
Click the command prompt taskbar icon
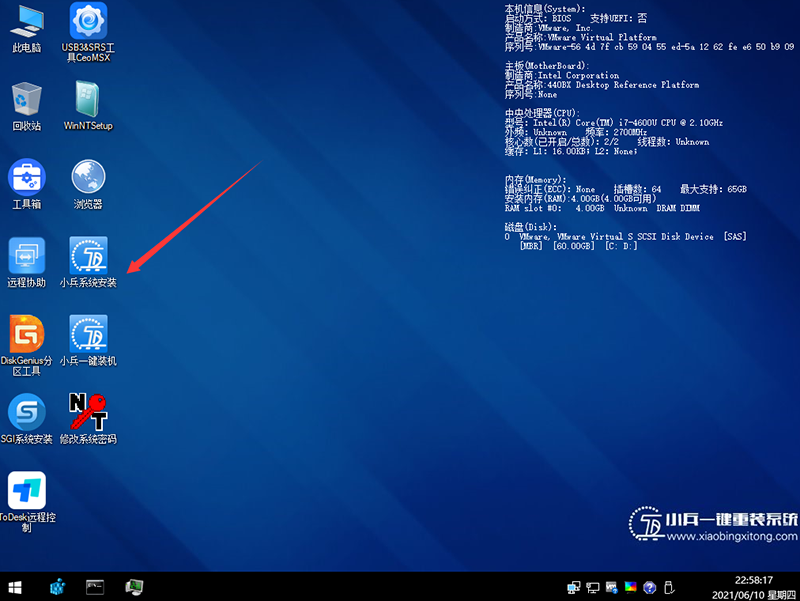(96, 586)
